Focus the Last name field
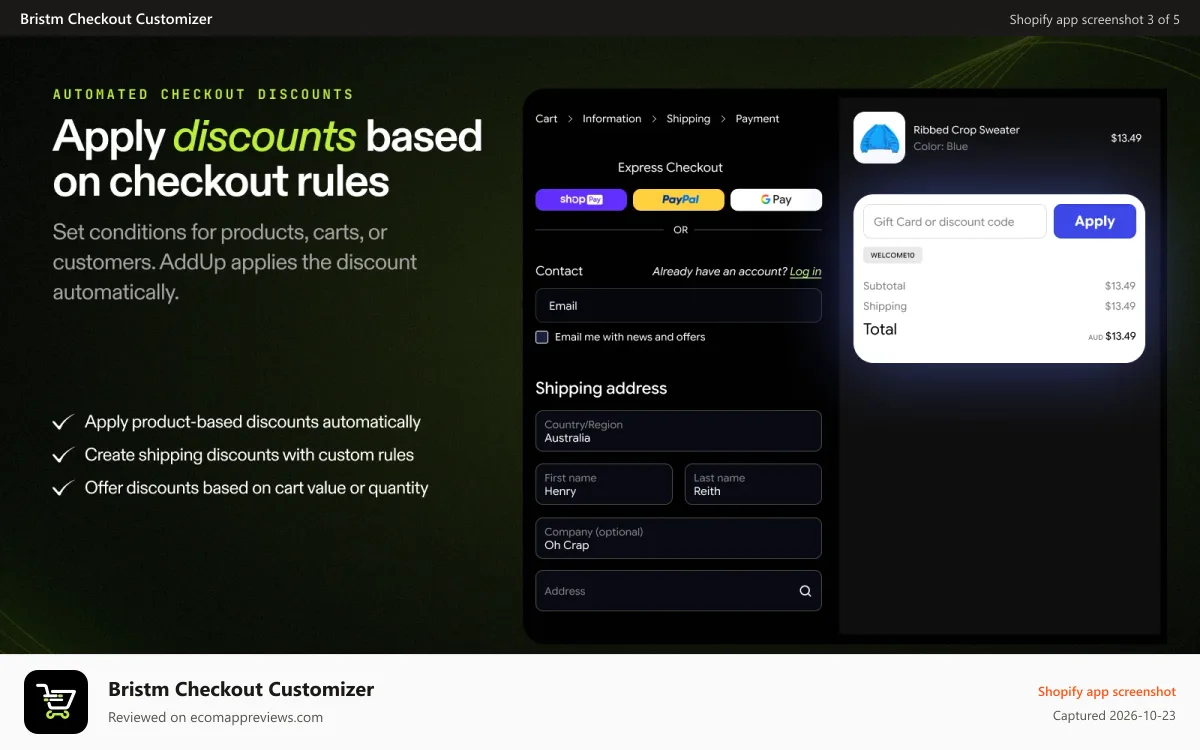 (x=753, y=484)
